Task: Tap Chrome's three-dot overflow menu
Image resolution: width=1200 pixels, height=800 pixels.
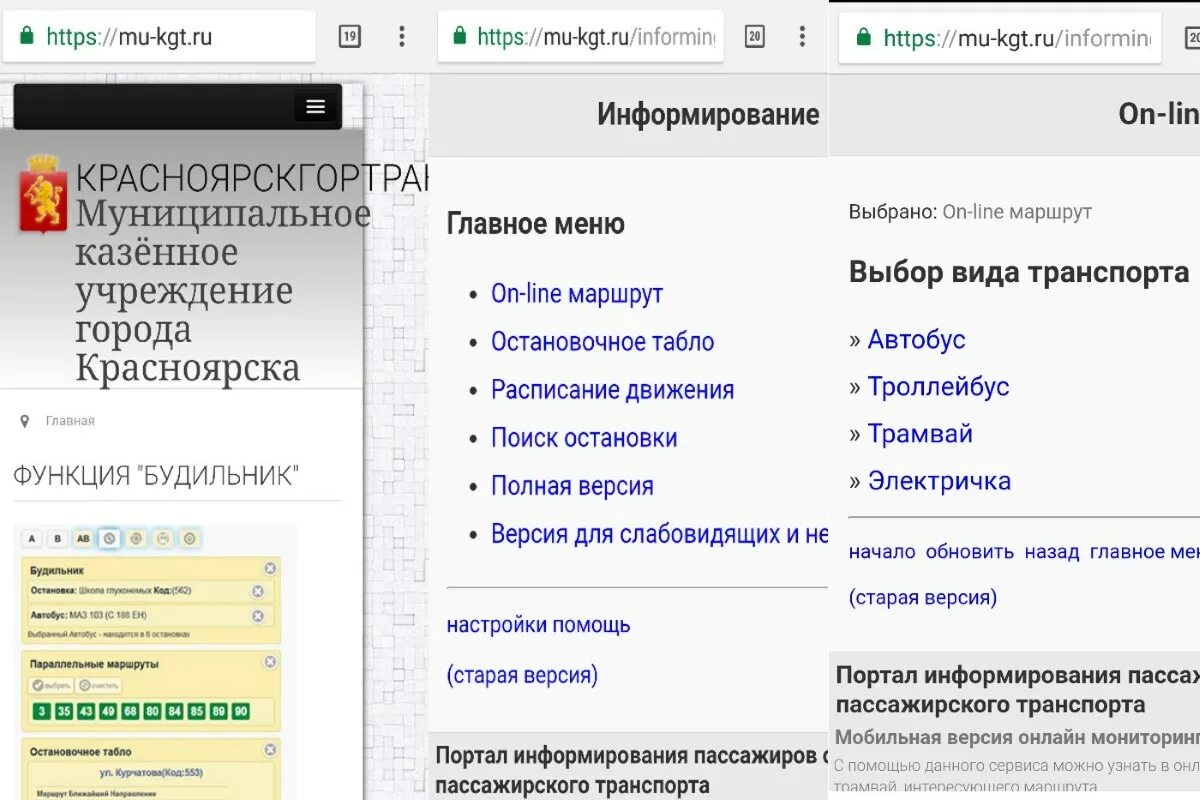Action: click(x=400, y=36)
